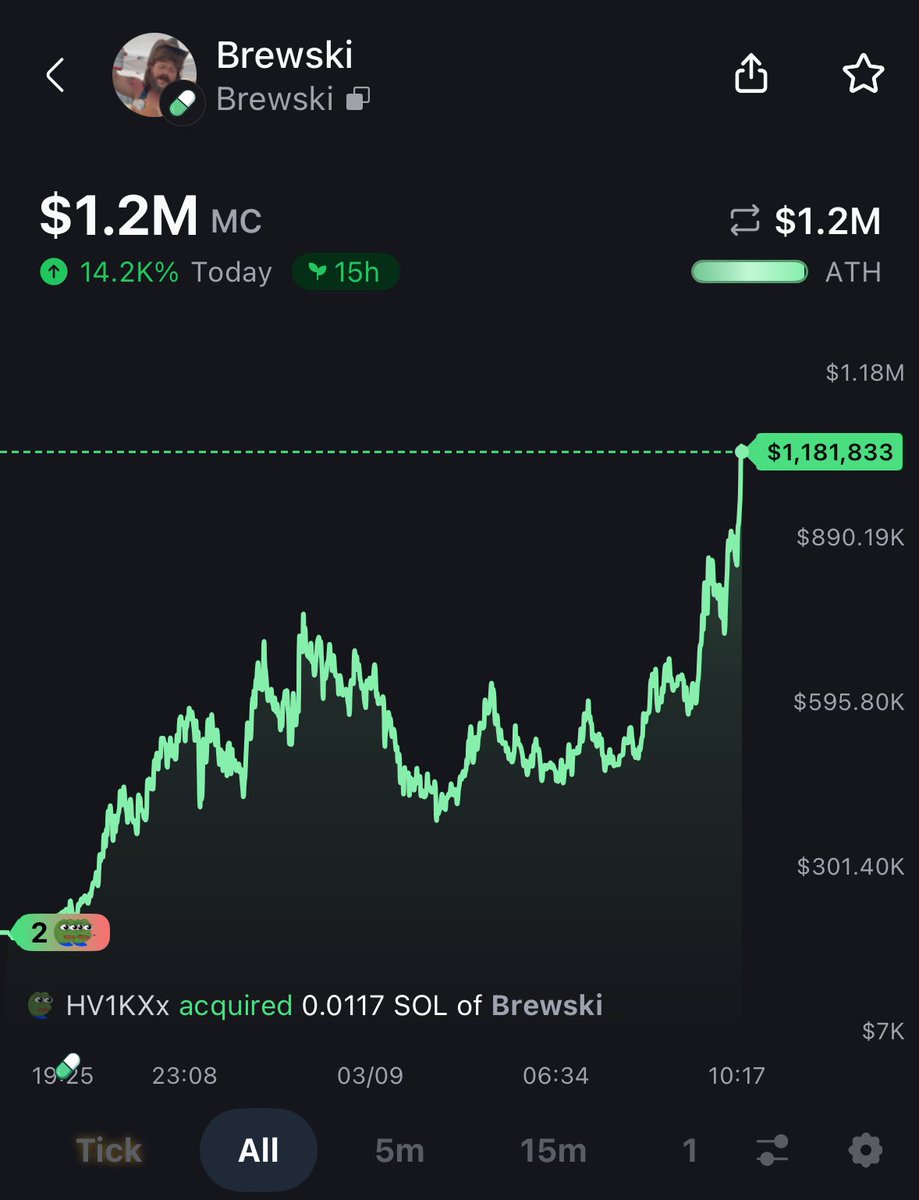Viewport: 919px width, 1200px height.
Task: Tap the pill launch marker on the time axis
Action: coord(68,1065)
